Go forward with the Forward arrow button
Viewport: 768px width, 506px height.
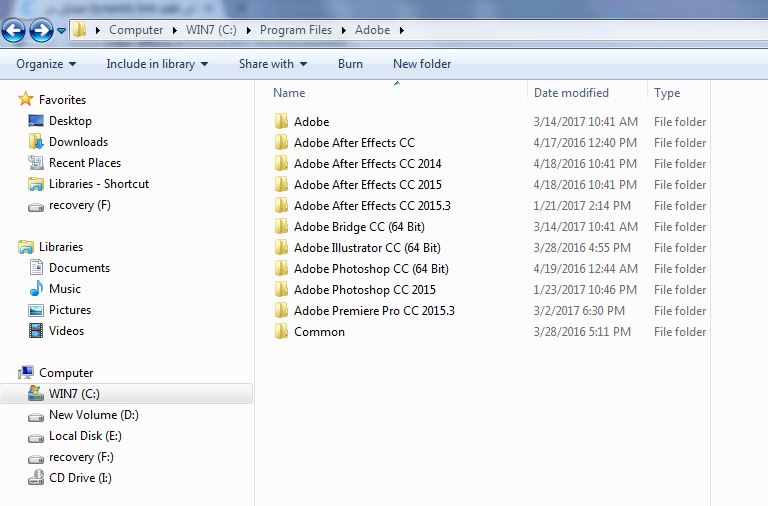tap(41, 30)
